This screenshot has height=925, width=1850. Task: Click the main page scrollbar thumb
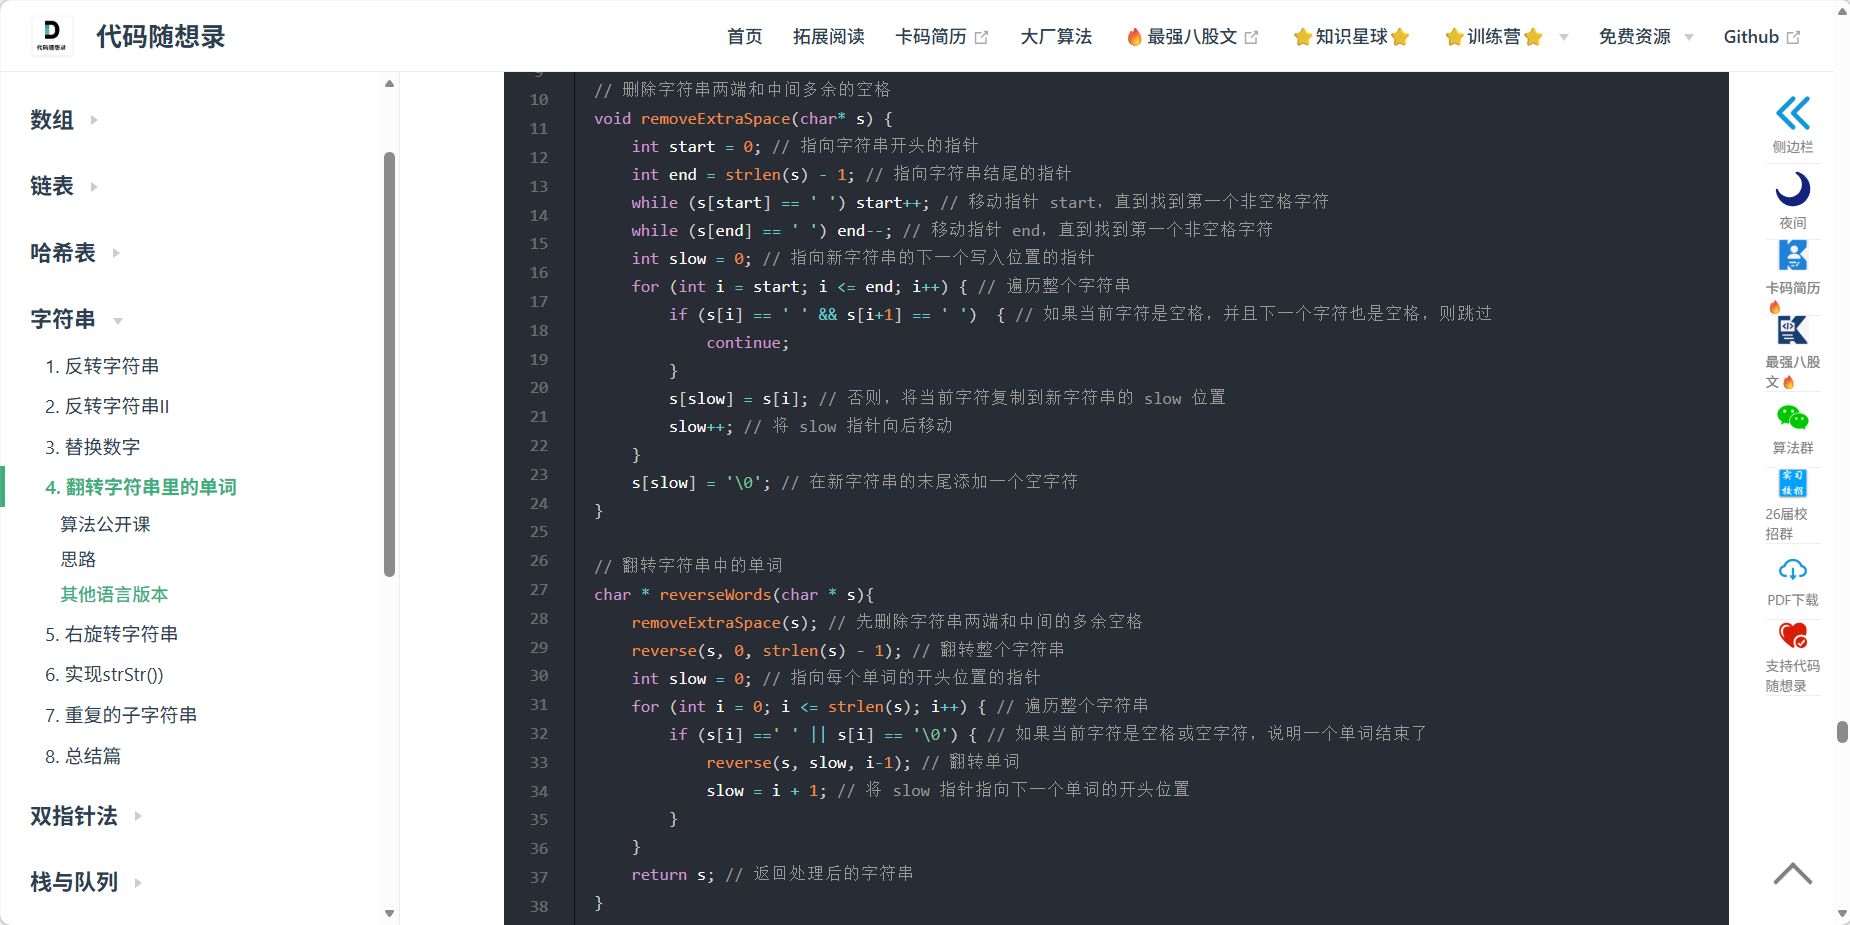click(x=1842, y=732)
